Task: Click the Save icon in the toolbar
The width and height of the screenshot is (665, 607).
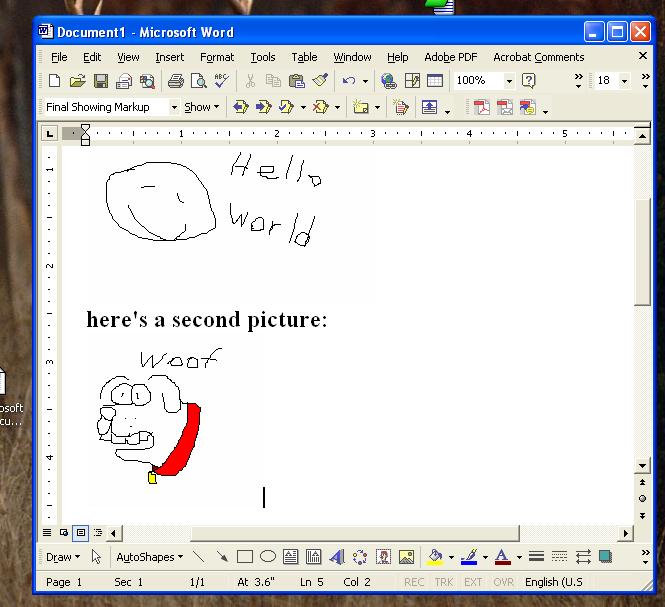Action: pos(100,81)
